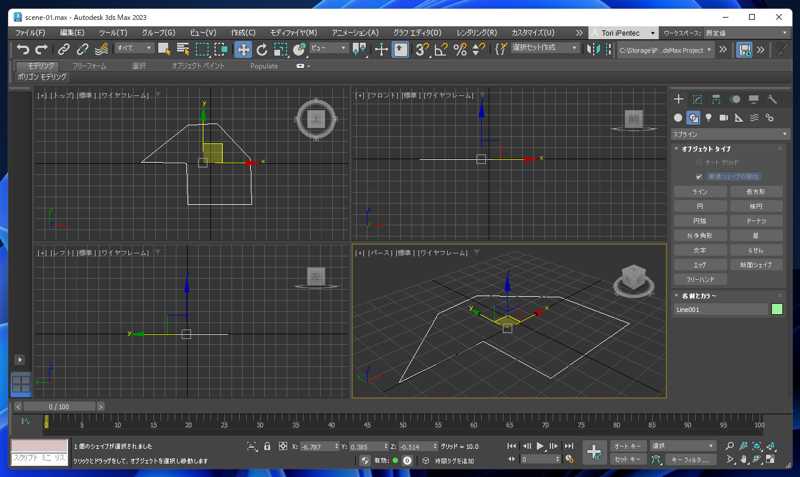Click the Bind to Space Warp icon

pos(102,49)
